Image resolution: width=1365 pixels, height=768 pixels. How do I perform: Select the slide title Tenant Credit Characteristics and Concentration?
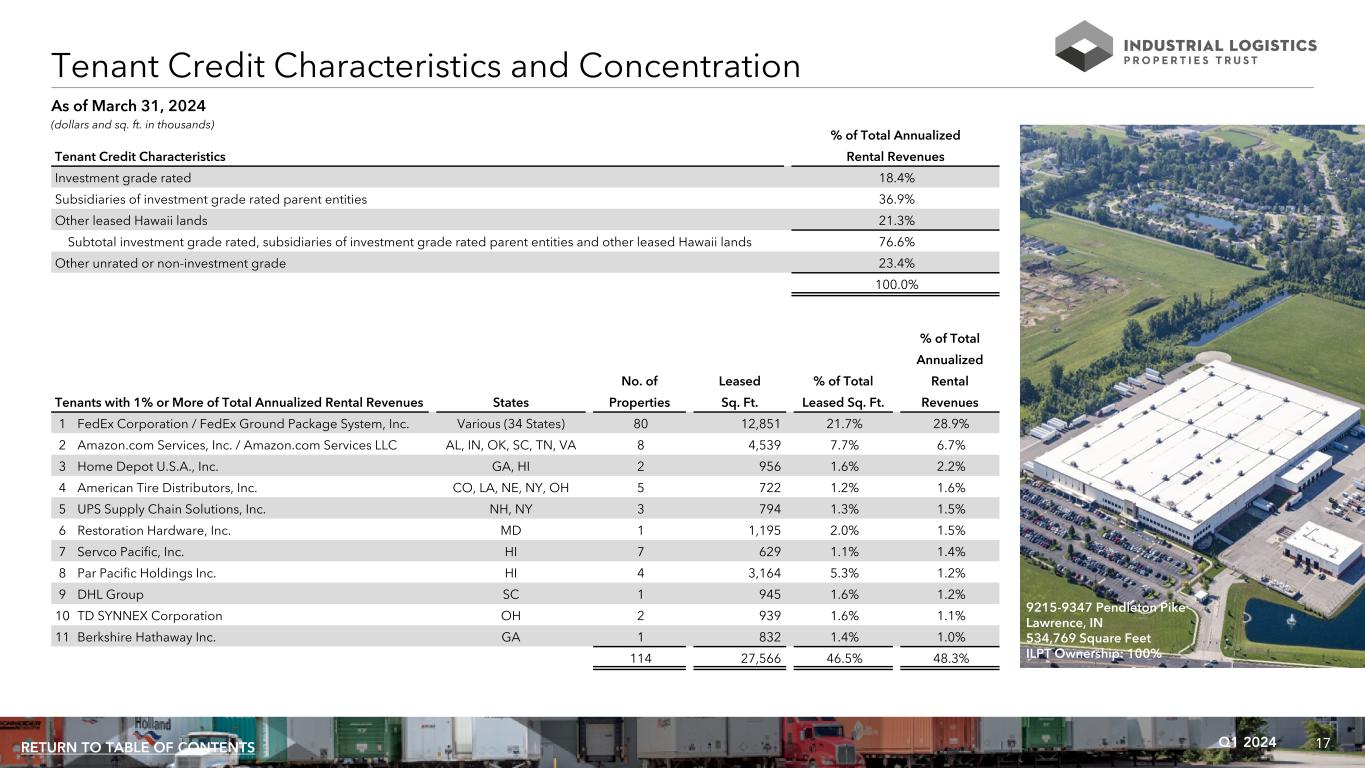click(x=426, y=66)
